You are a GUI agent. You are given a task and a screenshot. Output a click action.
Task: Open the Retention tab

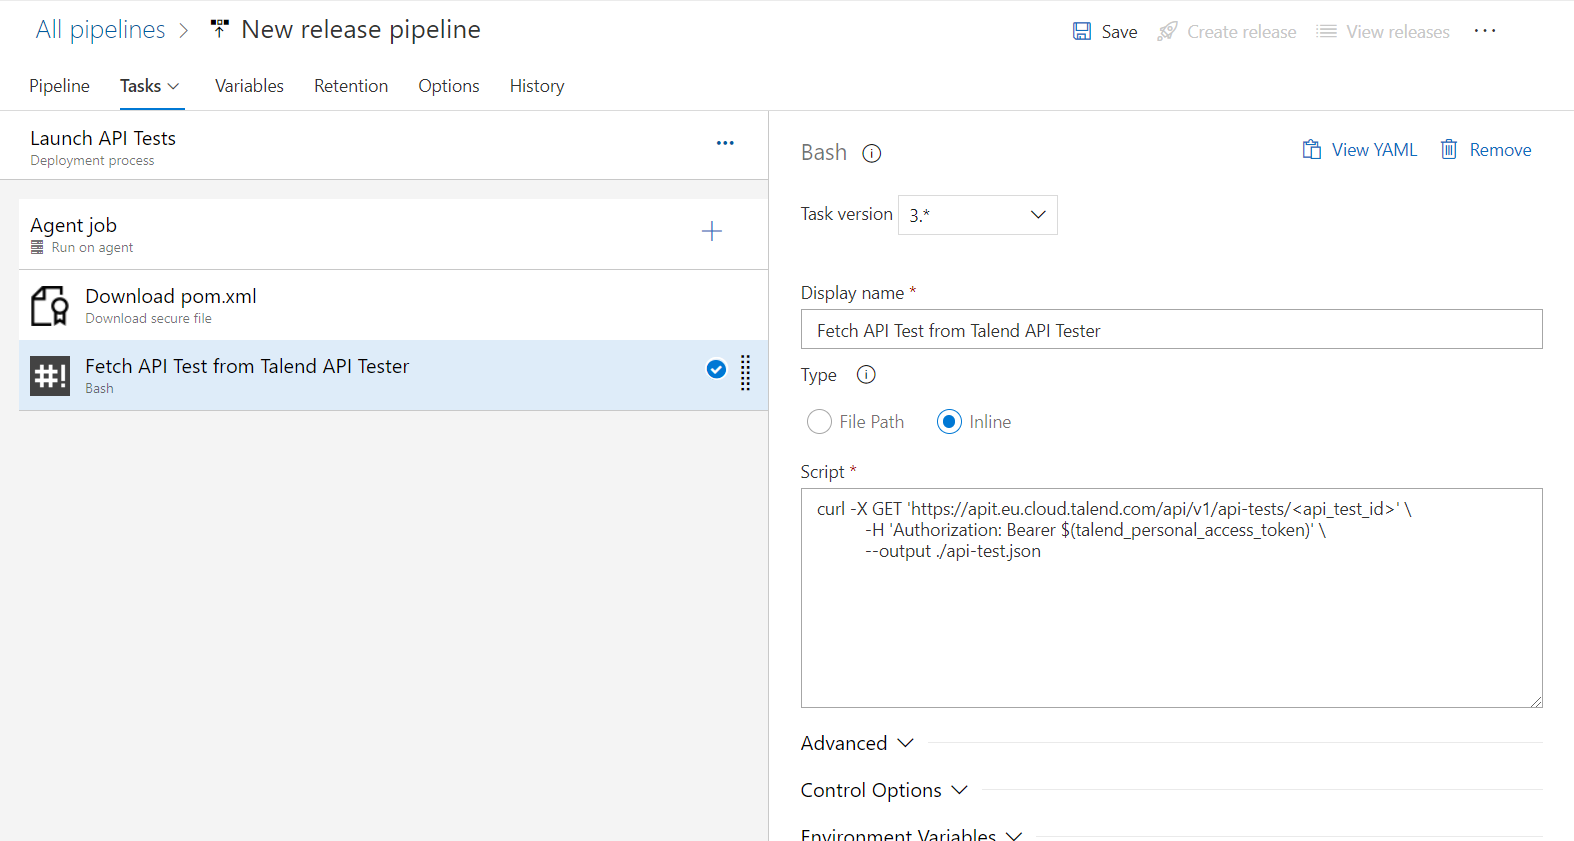(351, 86)
